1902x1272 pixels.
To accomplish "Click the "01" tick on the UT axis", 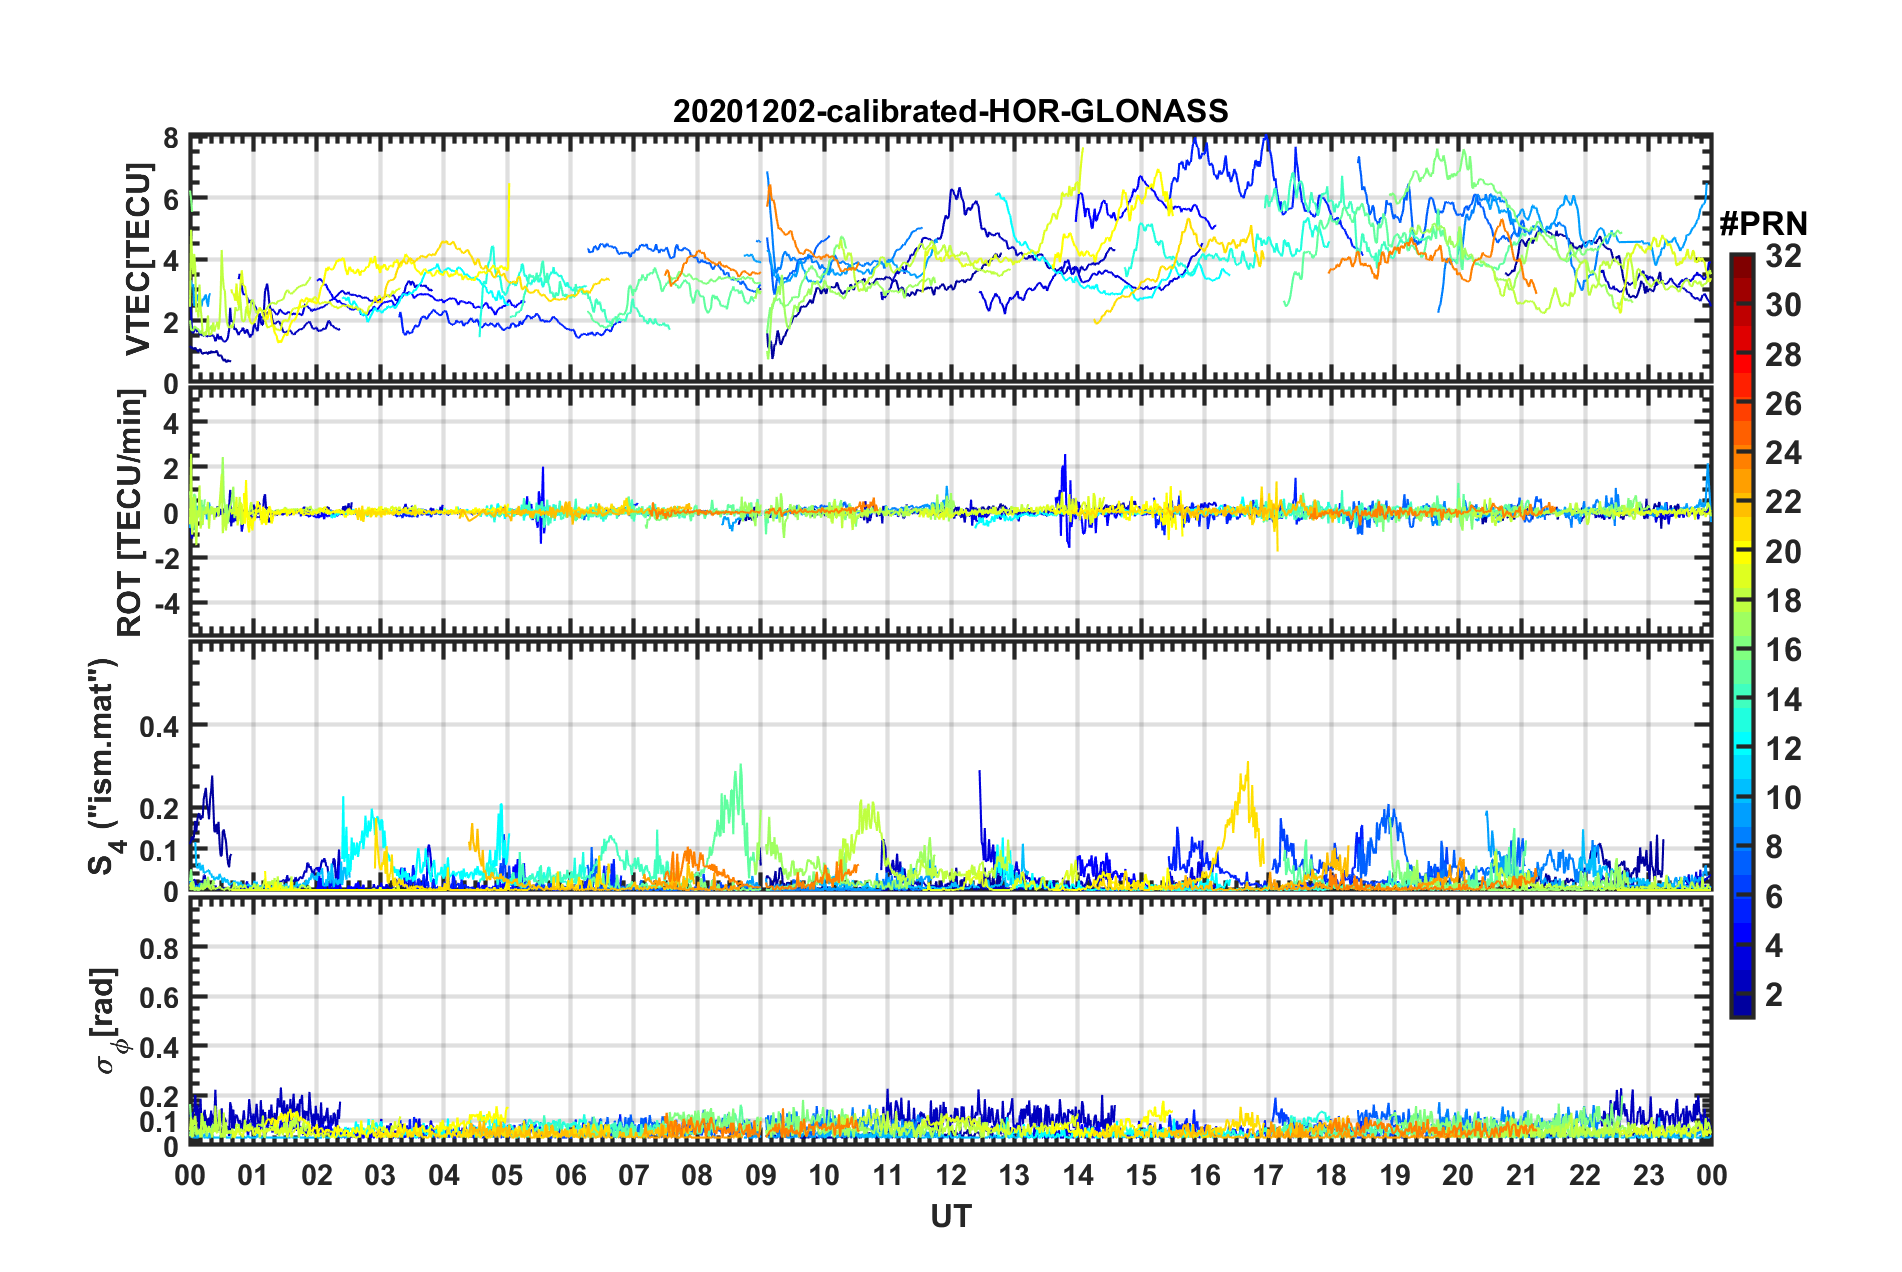I will (253, 1175).
